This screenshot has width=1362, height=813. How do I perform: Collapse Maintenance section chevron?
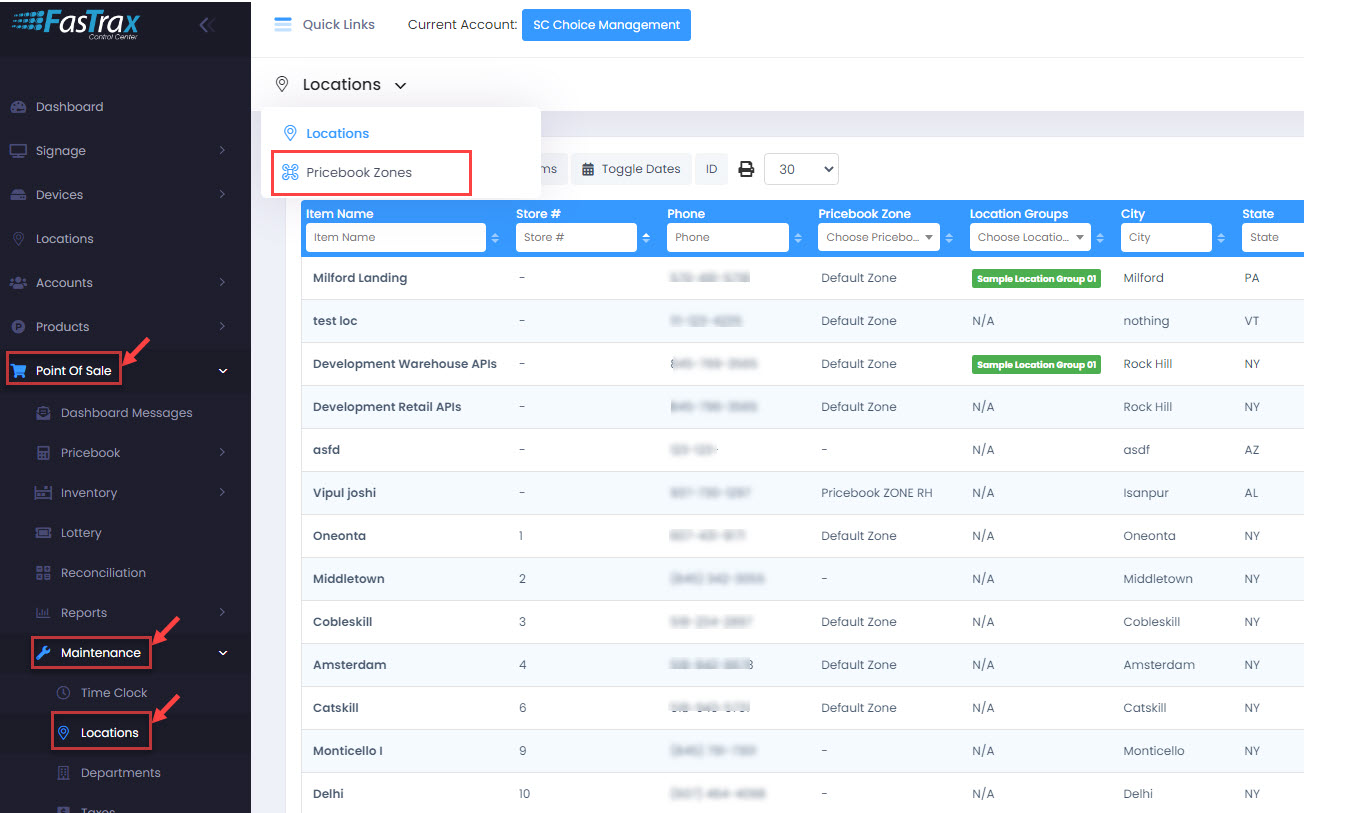pyautogui.click(x=223, y=653)
